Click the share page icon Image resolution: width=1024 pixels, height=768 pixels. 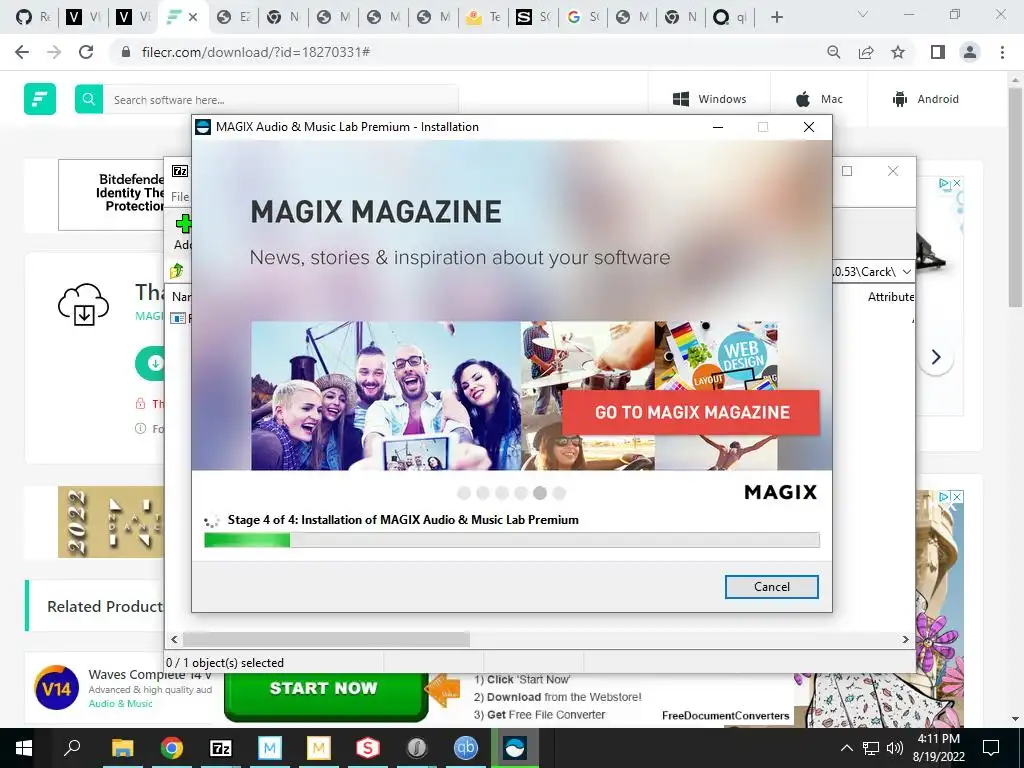[866, 52]
